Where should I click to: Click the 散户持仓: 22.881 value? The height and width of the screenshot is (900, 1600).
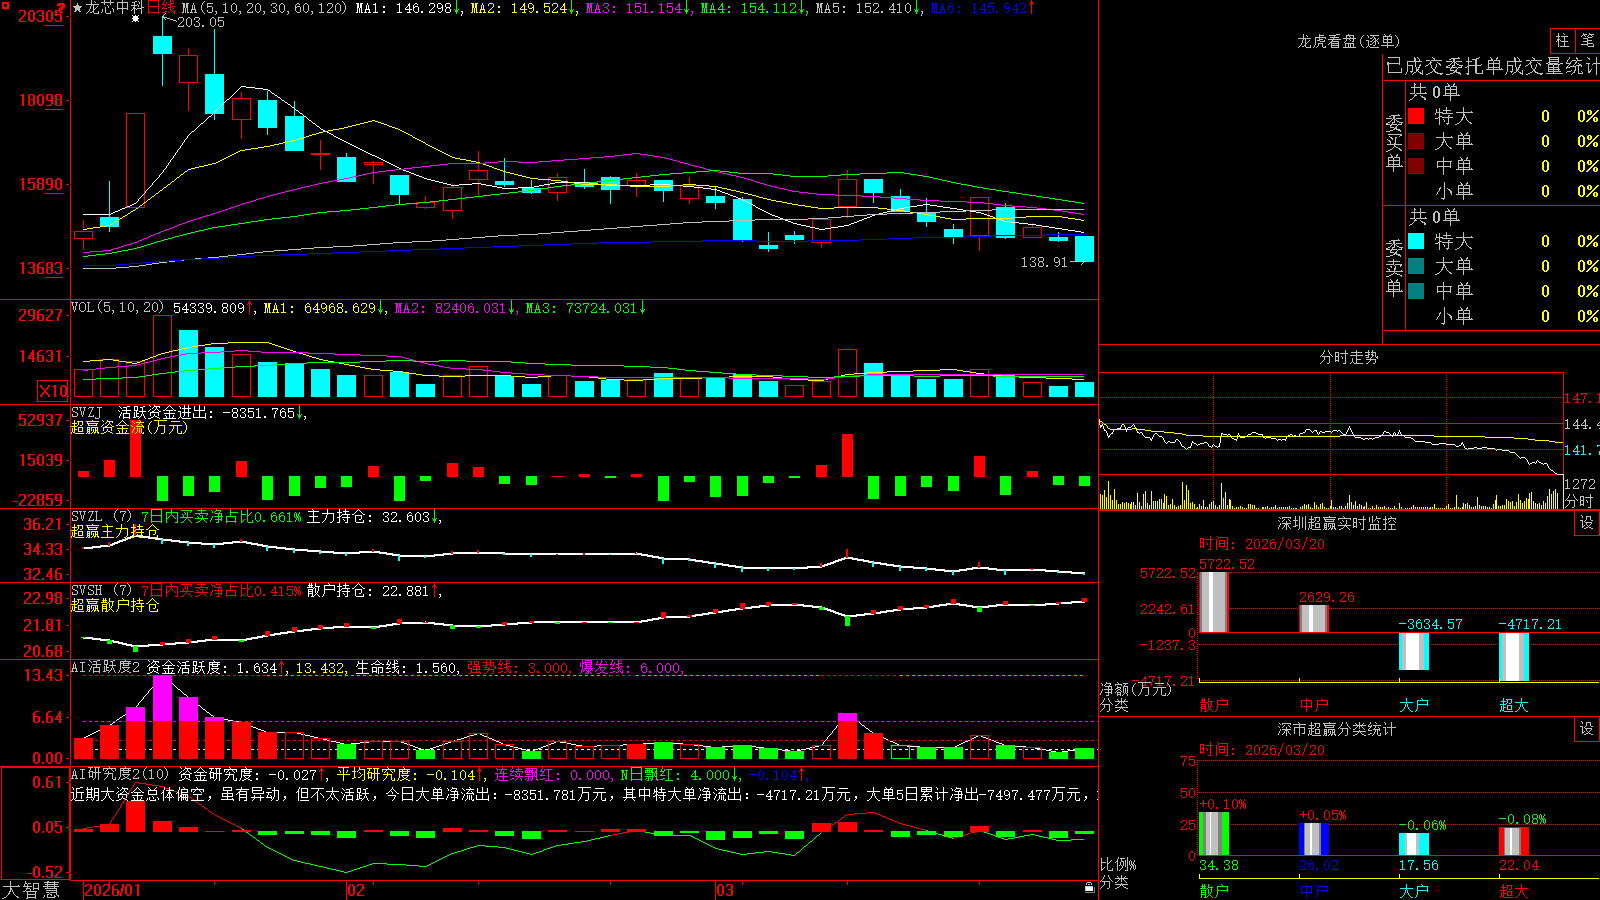coord(368,591)
